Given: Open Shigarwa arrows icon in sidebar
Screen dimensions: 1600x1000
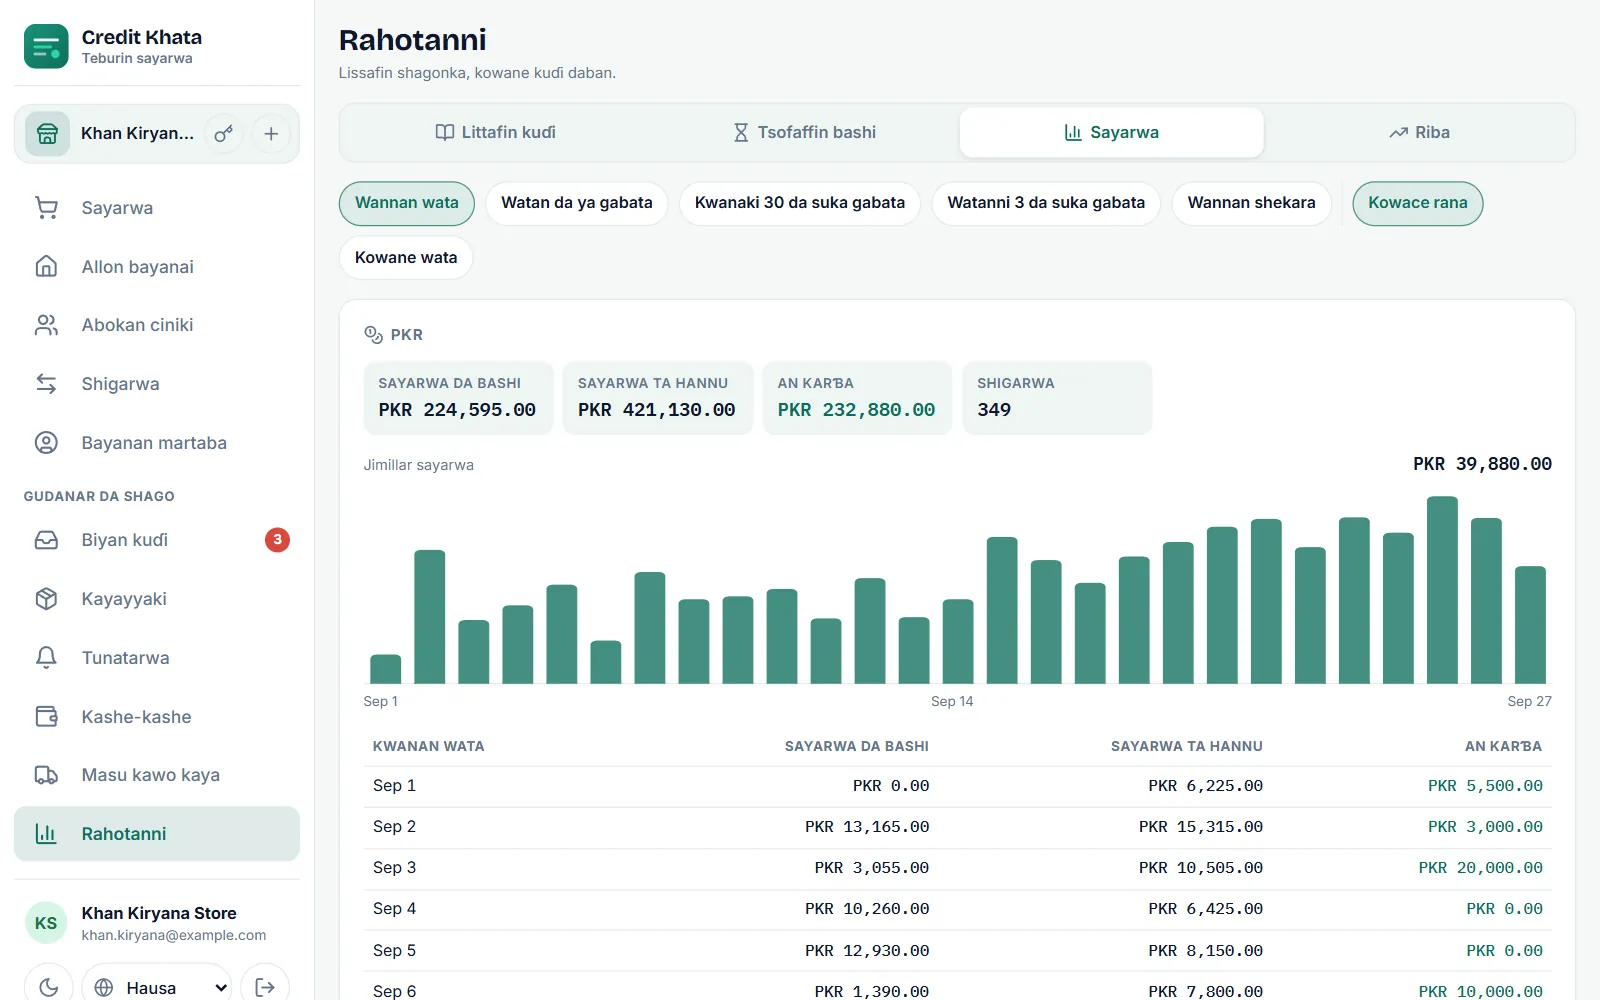Looking at the screenshot, I should click(x=46, y=384).
